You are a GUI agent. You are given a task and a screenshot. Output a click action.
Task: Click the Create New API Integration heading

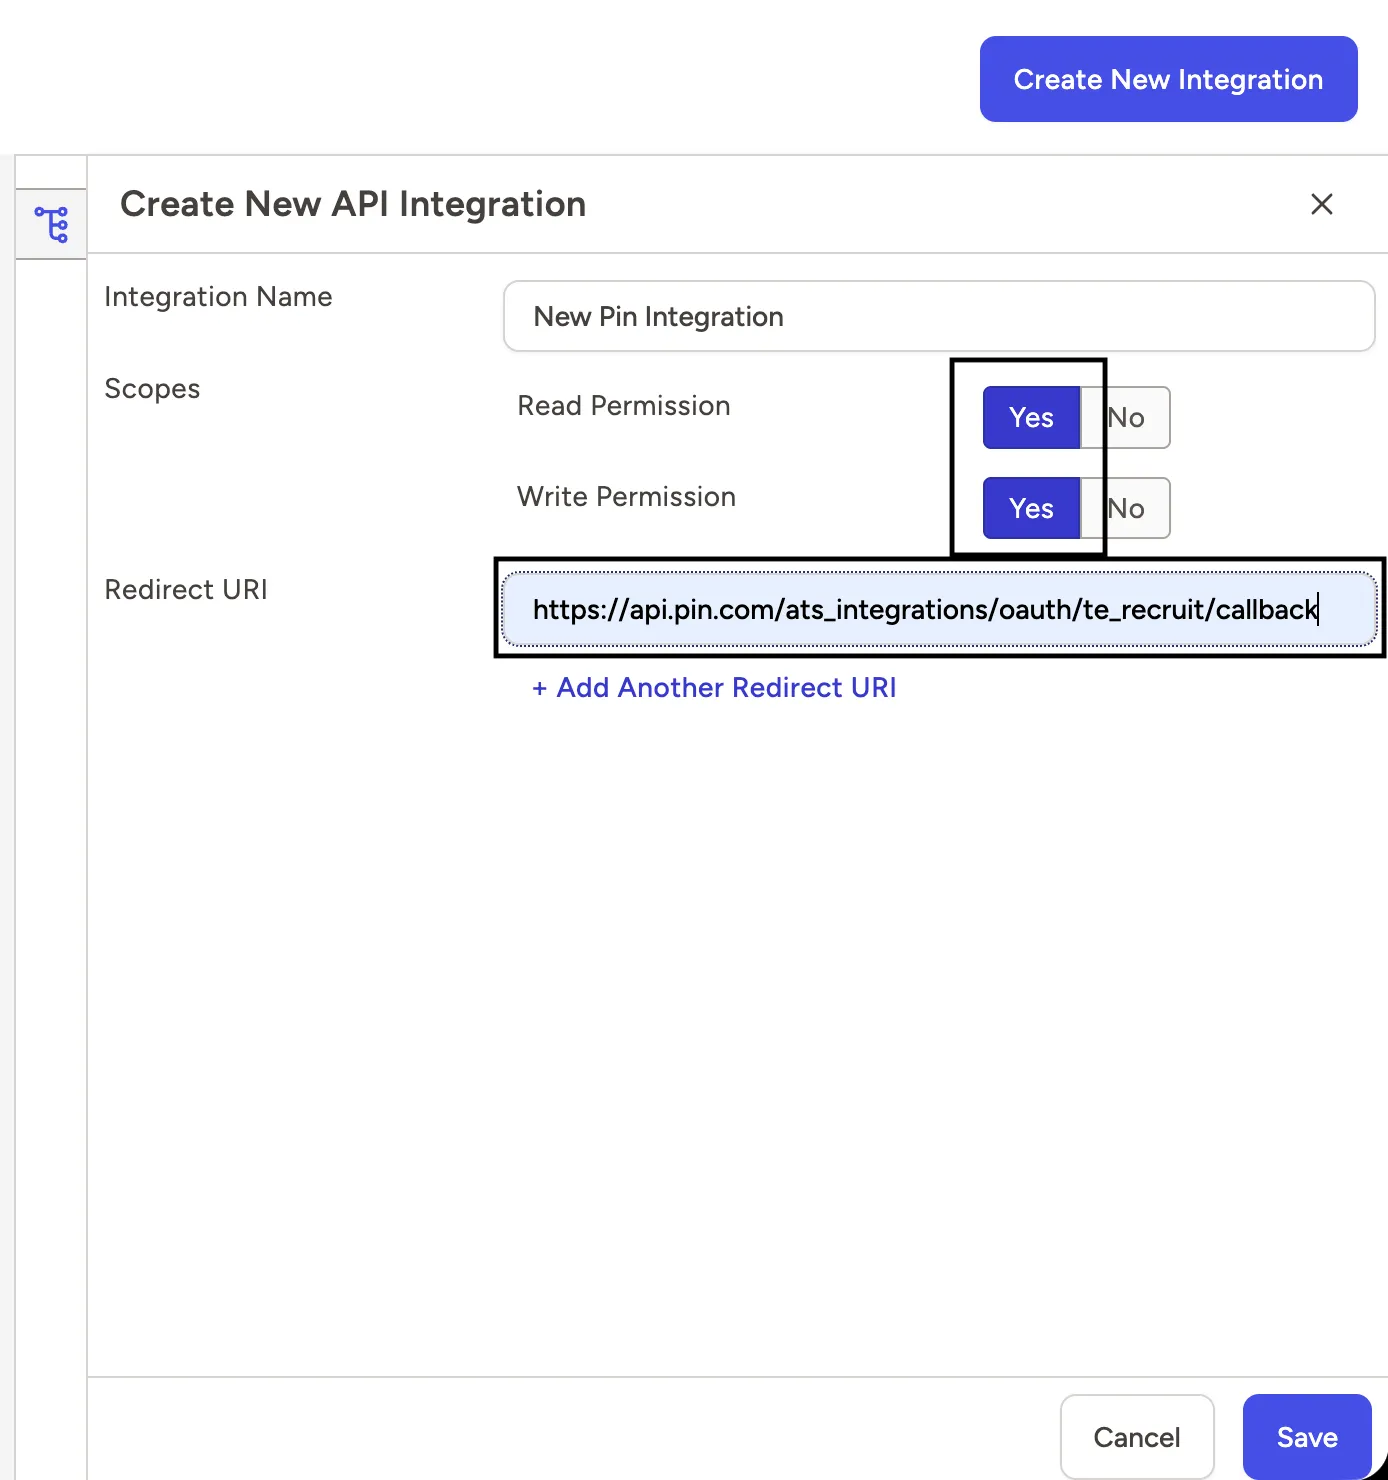pos(353,204)
